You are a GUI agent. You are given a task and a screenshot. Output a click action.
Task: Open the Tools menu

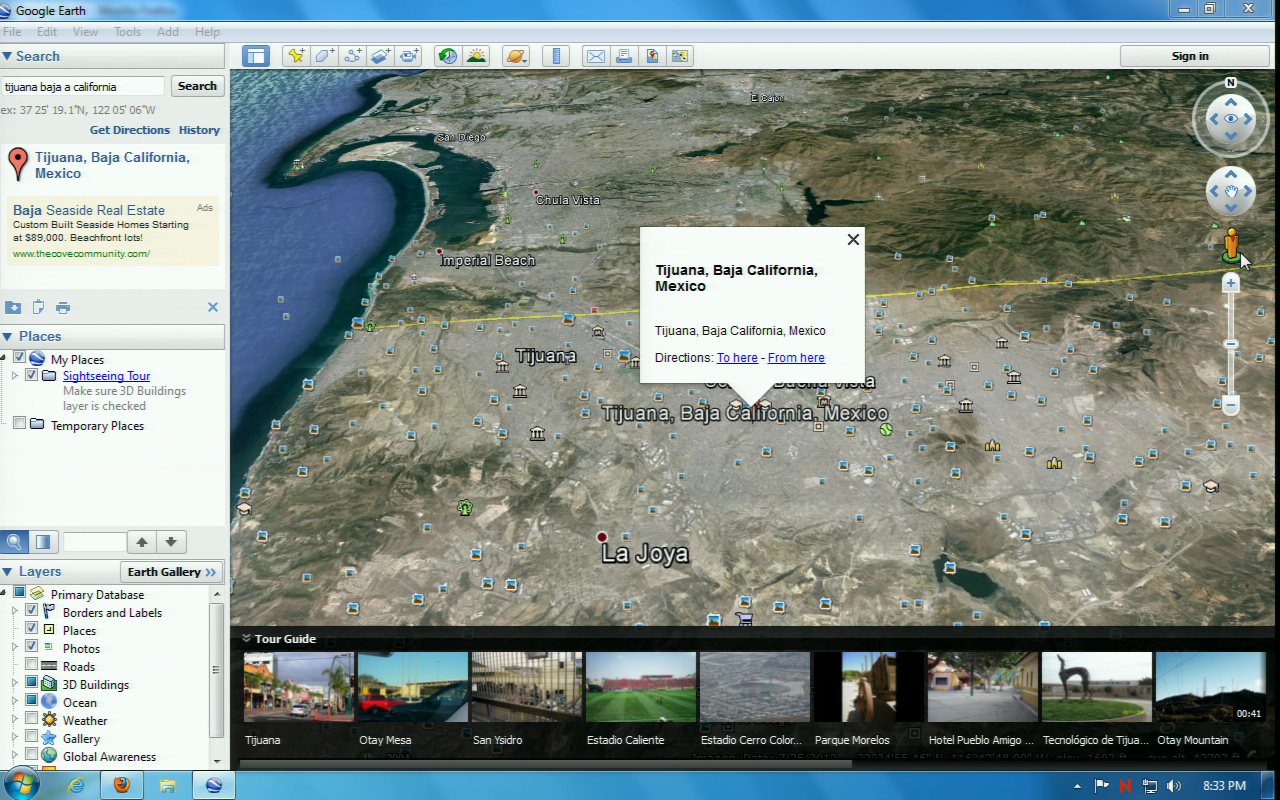127,32
